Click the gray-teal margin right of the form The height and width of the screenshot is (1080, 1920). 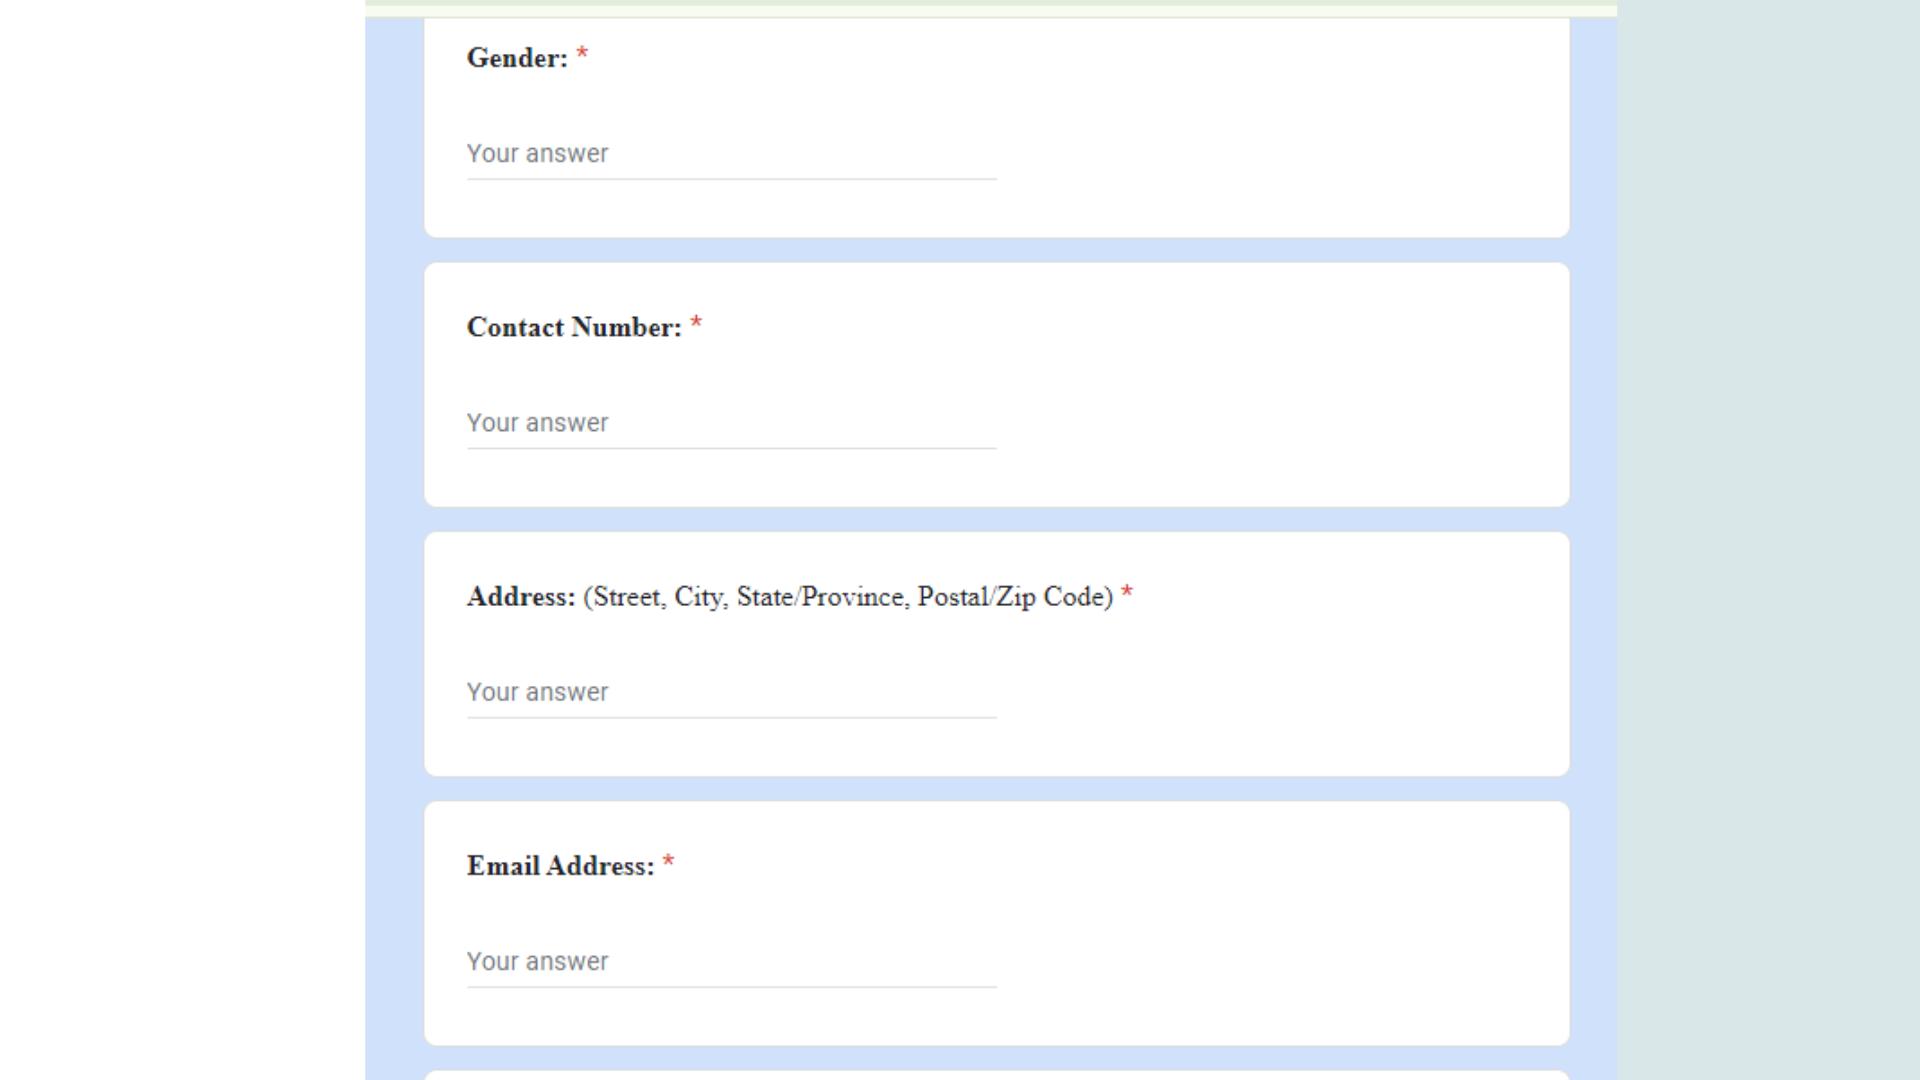tap(1768, 540)
